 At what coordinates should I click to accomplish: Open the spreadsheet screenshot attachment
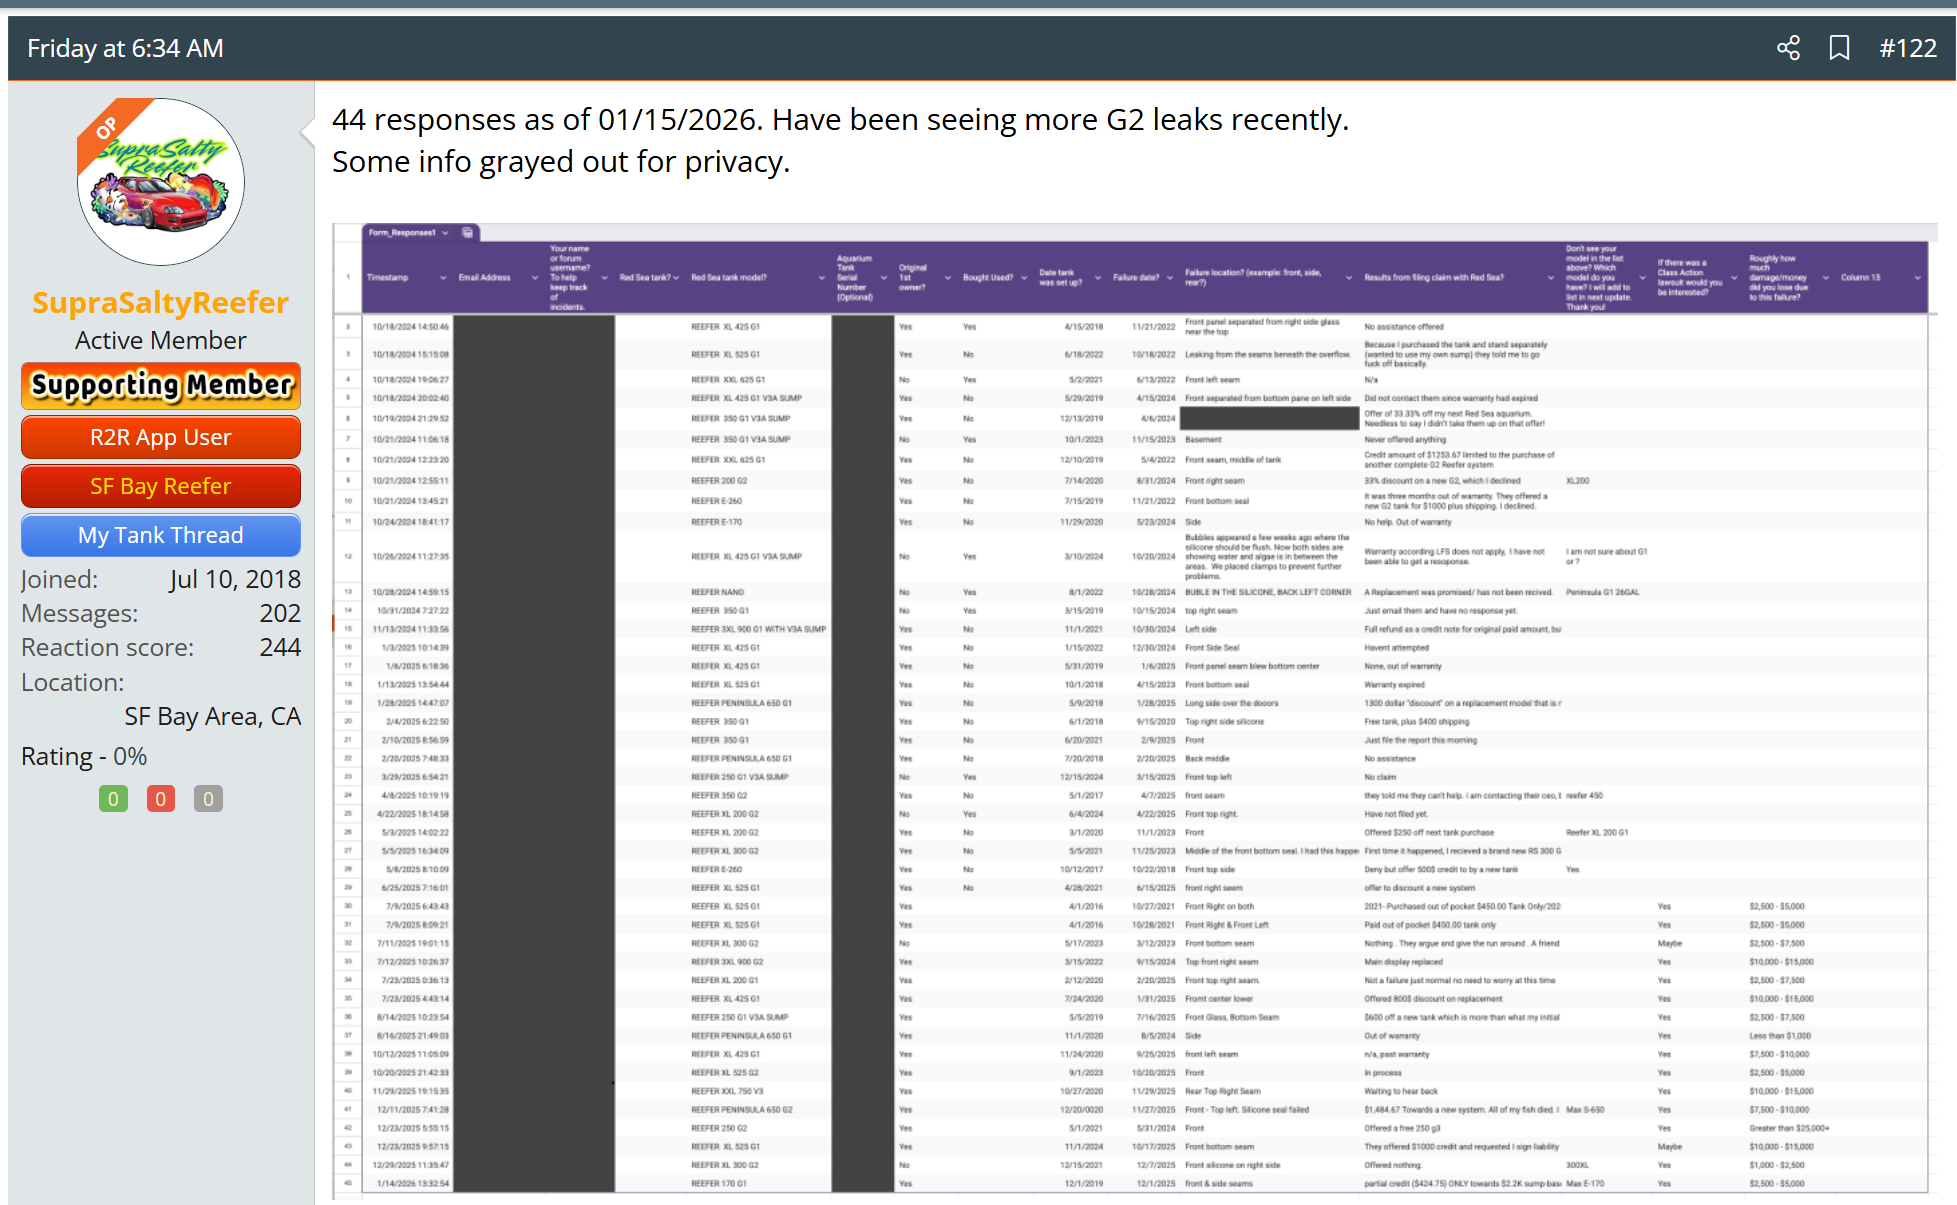click(1130, 708)
